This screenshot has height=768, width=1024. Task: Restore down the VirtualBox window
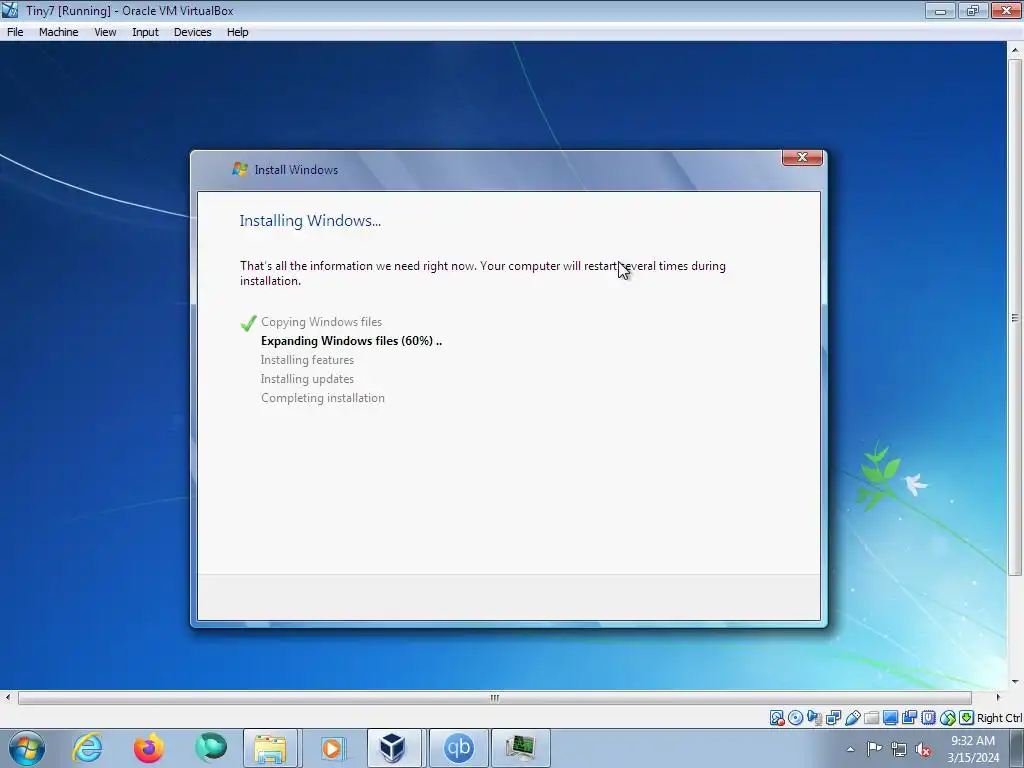point(972,10)
